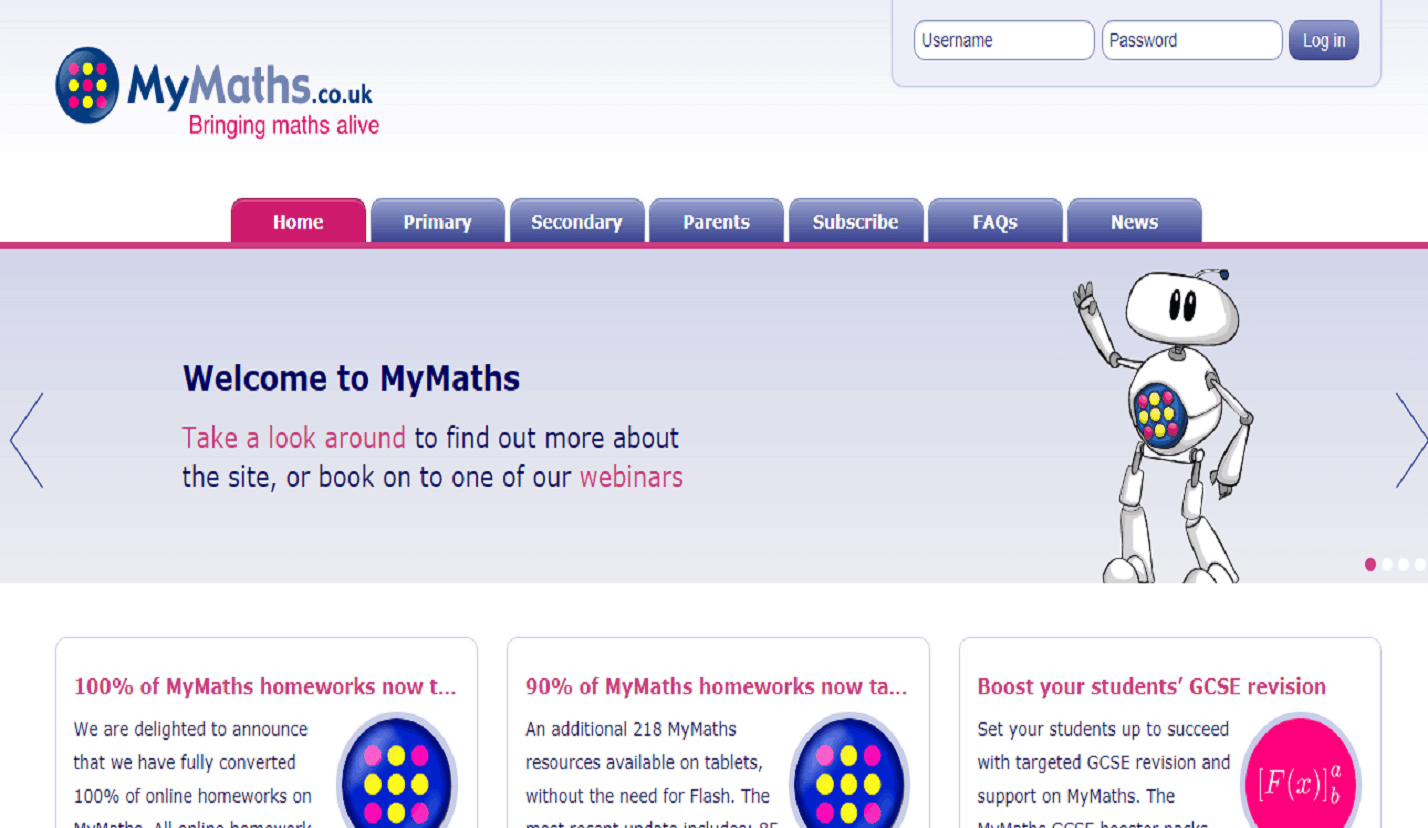Go to the Parents tab
The height and width of the screenshot is (828, 1428).
pos(716,222)
